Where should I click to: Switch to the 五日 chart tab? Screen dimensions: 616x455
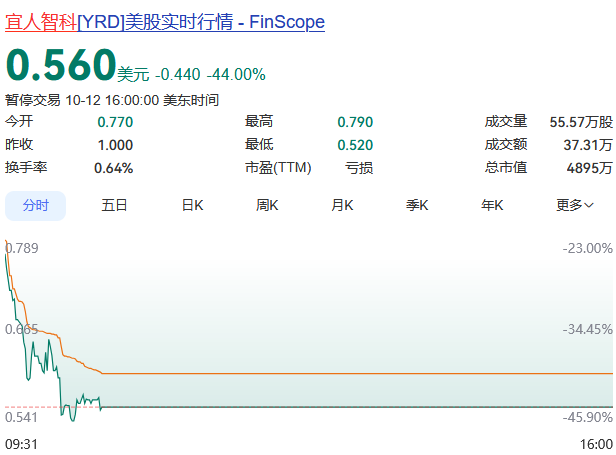click(x=114, y=205)
